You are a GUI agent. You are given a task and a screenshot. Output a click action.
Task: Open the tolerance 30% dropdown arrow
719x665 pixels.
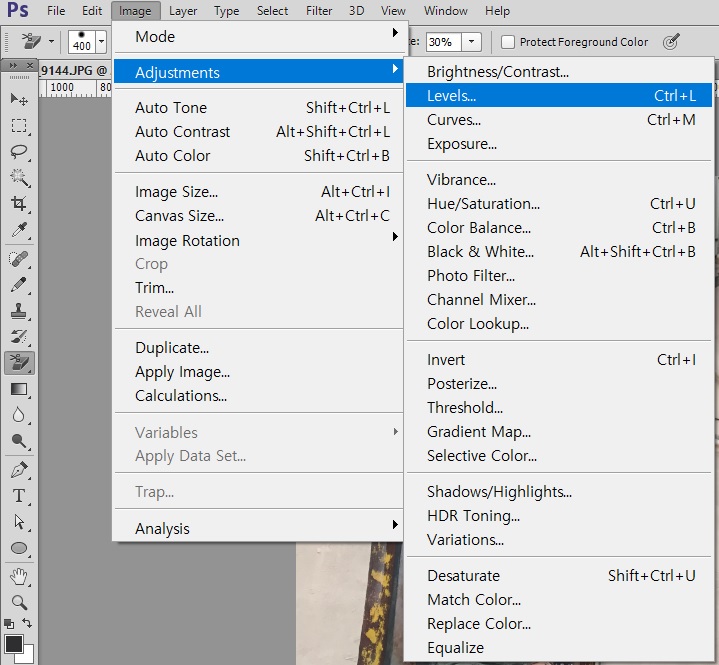click(x=471, y=42)
